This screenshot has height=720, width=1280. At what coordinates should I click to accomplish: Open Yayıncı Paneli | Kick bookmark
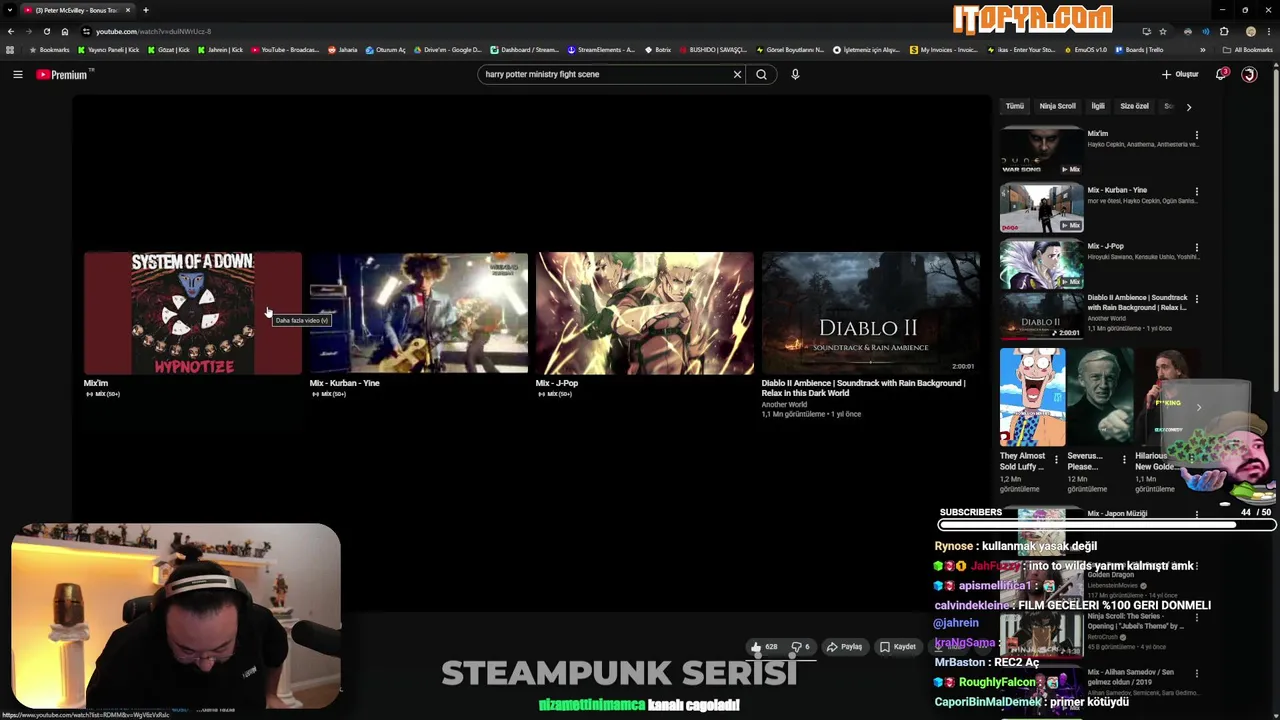[x=109, y=50]
